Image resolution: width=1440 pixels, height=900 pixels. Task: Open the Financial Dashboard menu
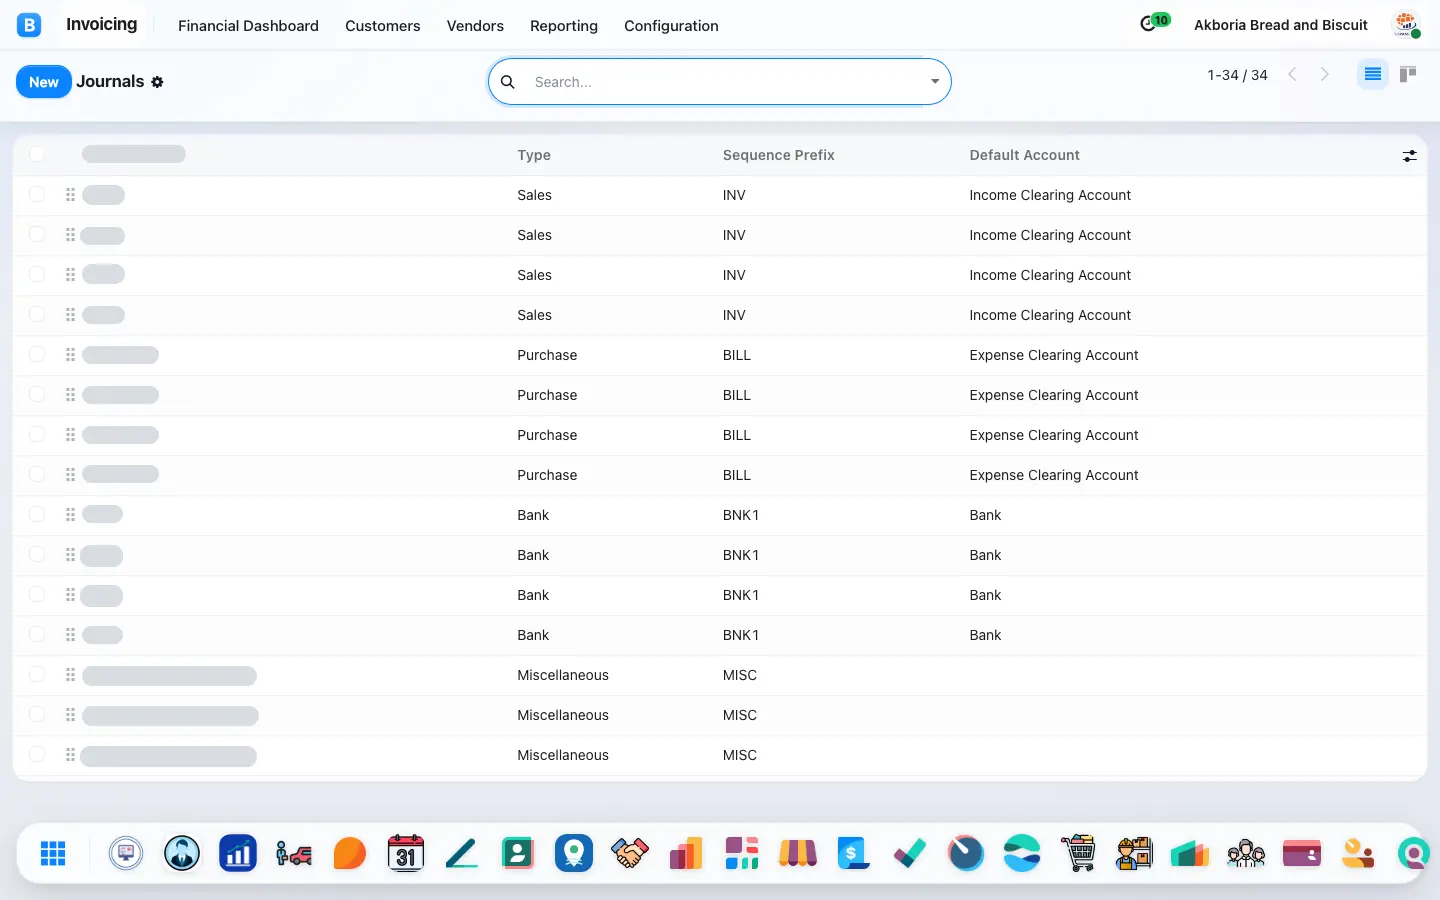pos(248,26)
